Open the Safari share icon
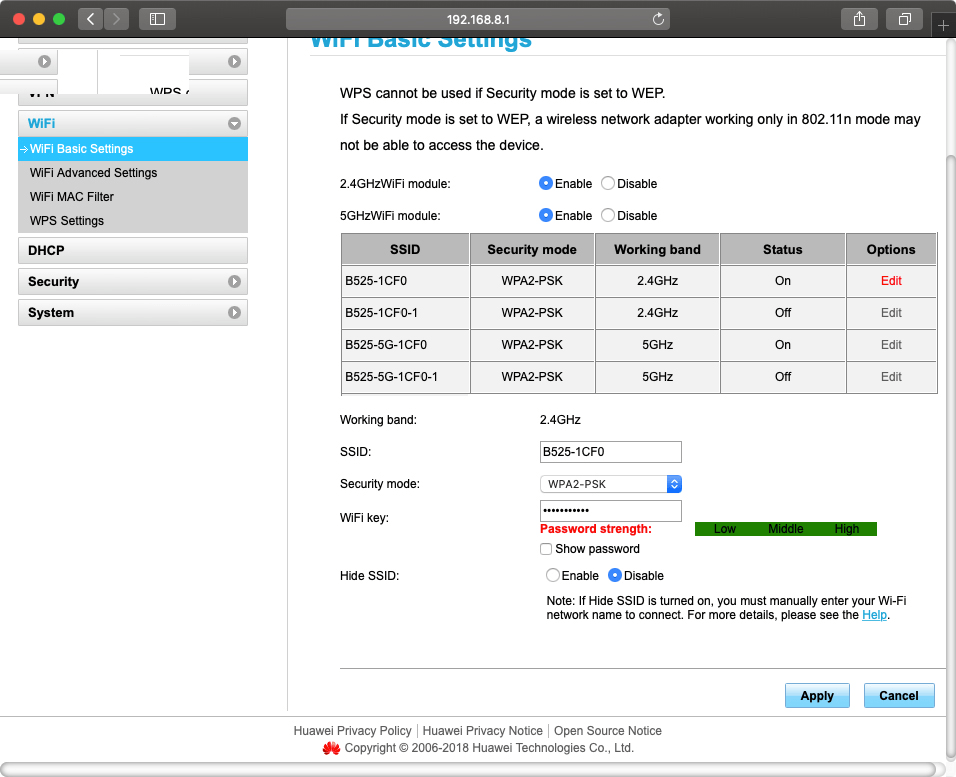The width and height of the screenshot is (956, 777). tap(859, 19)
